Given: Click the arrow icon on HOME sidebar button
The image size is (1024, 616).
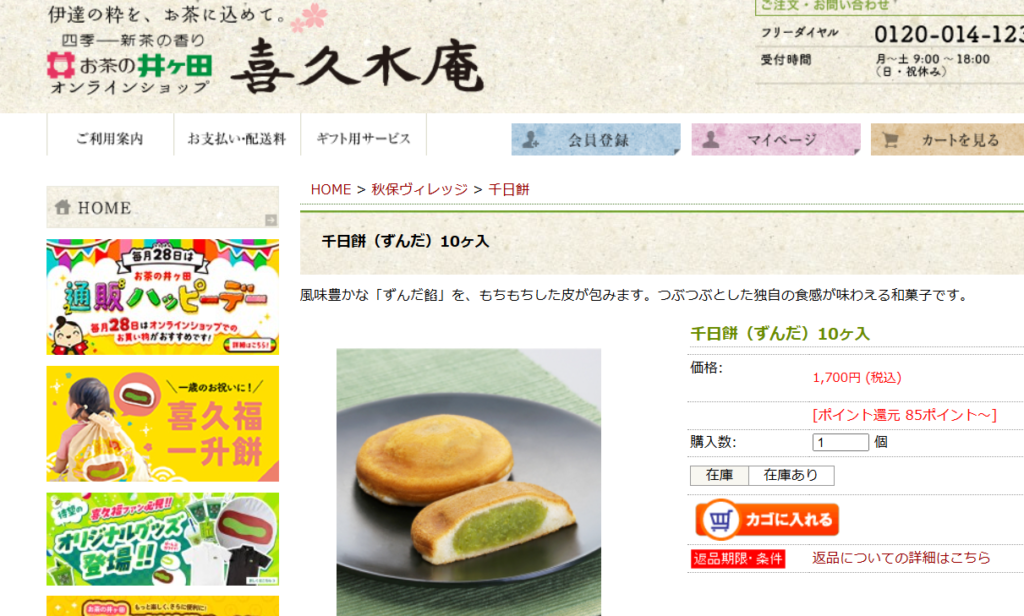Looking at the screenshot, I should (271, 220).
